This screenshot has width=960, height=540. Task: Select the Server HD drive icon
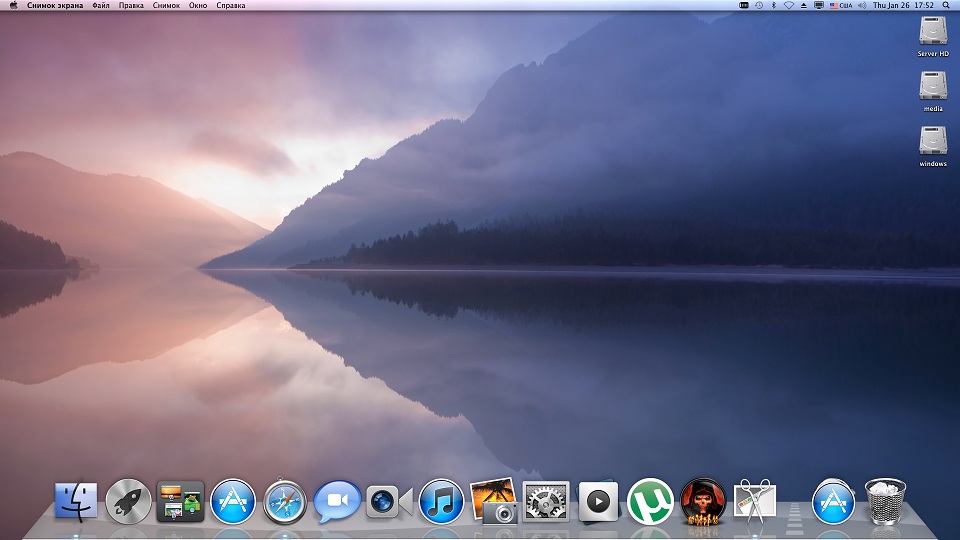click(932, 32)
